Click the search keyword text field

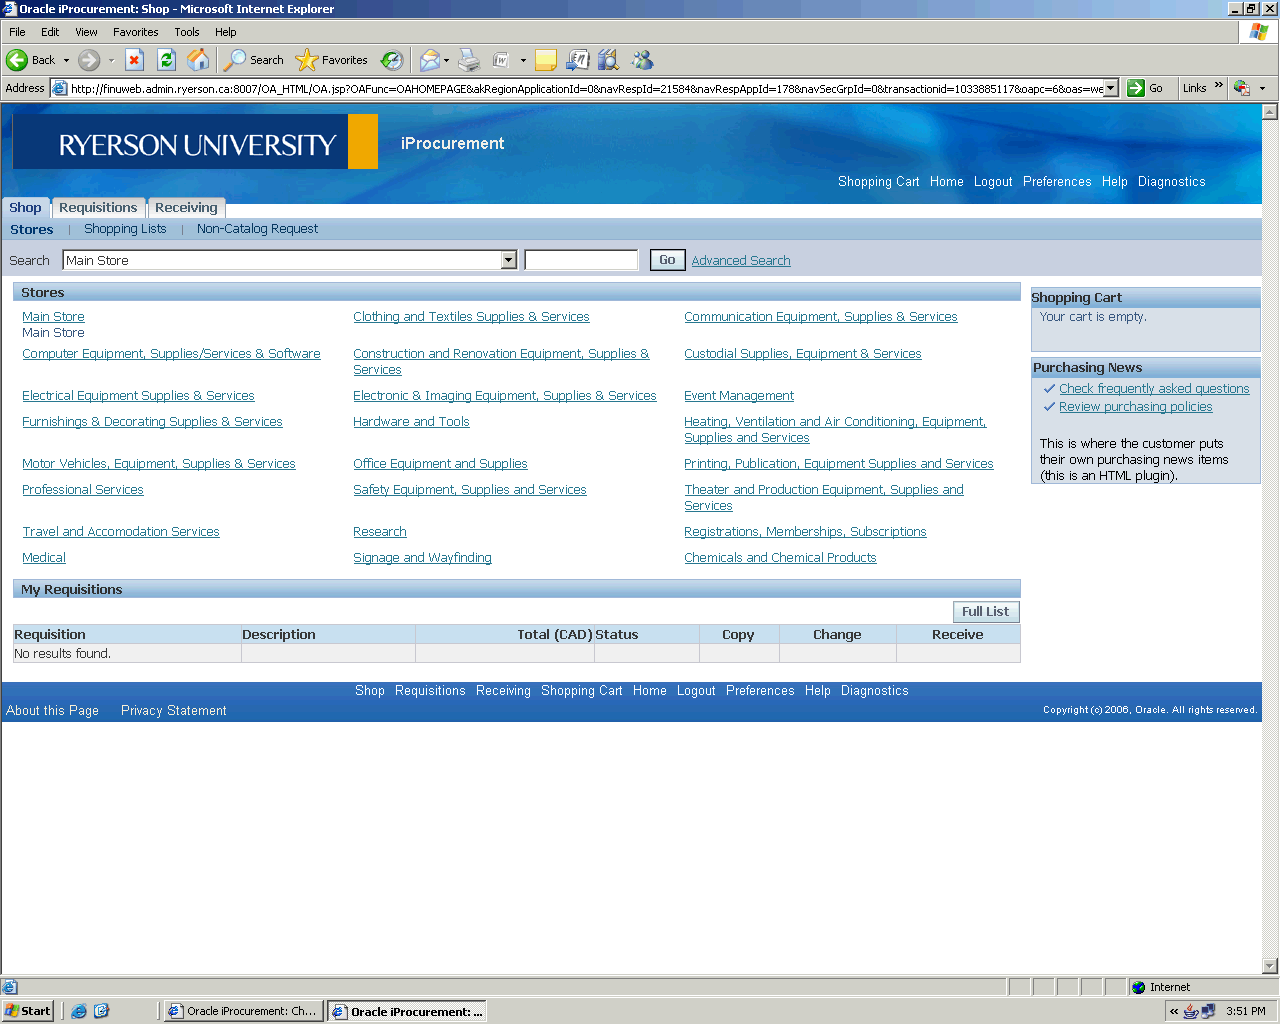tap(581, 261)
